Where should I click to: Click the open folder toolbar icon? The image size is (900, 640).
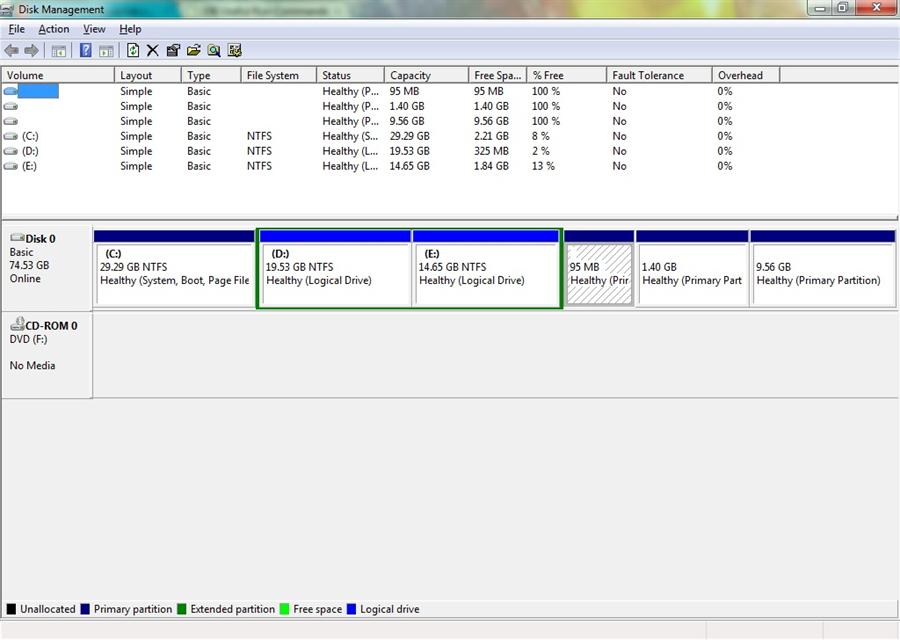tap(193, 50)
